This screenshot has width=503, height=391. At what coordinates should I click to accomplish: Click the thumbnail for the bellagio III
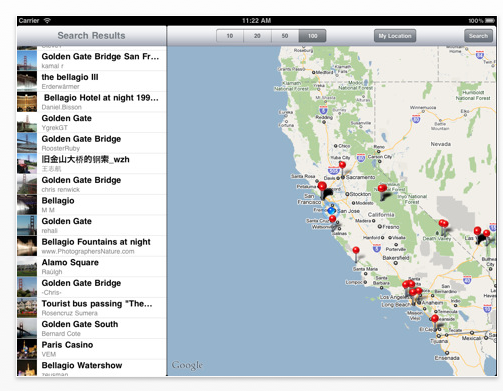pos(27,81)
